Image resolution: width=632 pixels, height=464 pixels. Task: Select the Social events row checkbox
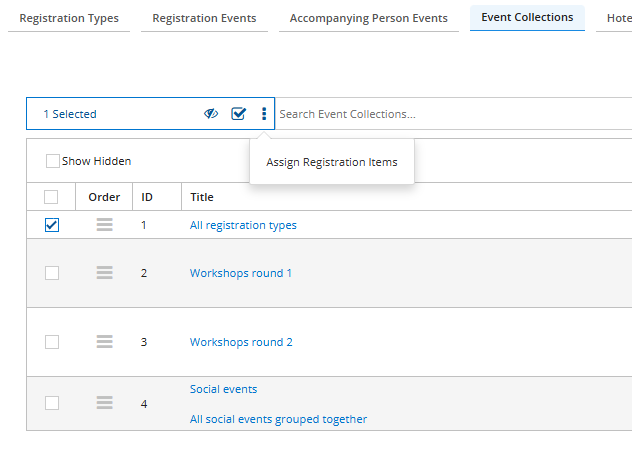pos(52,403)
